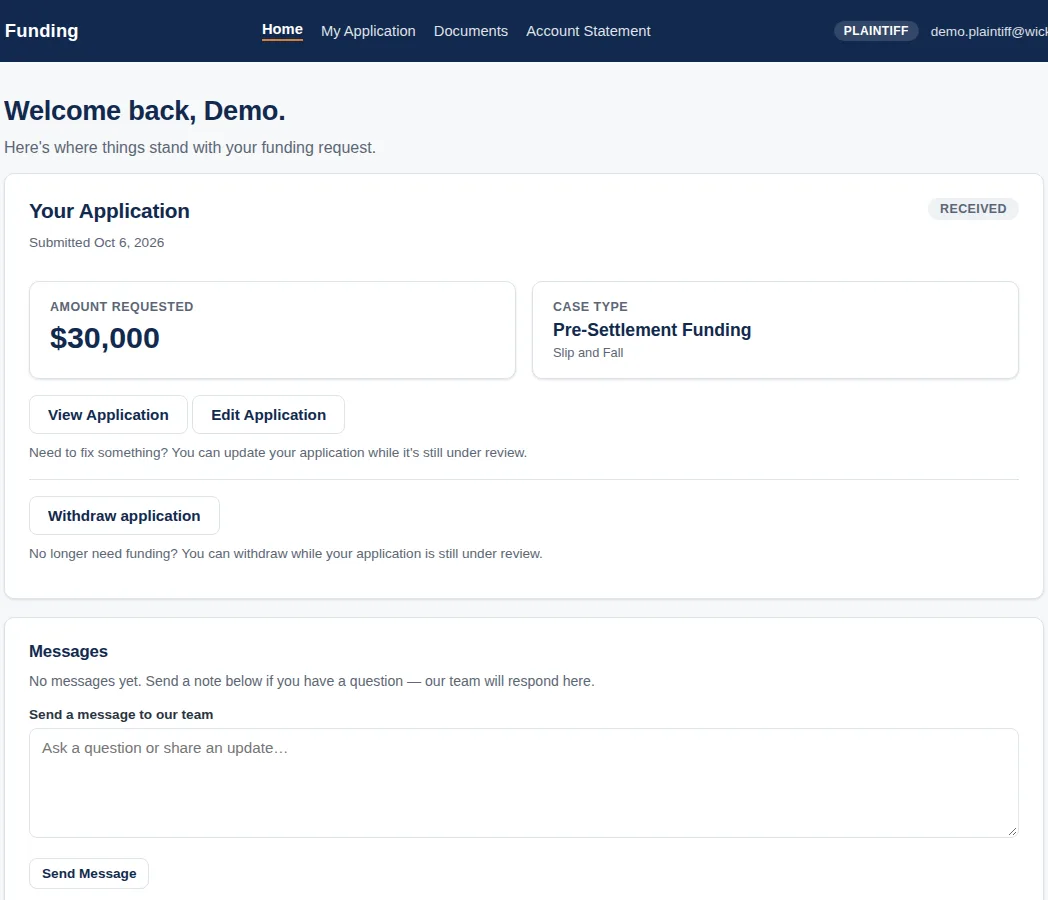The height and width of the screenshot is (900, 1048).
Task: Open the Documents nav item
Action: (x=471, y=31)
